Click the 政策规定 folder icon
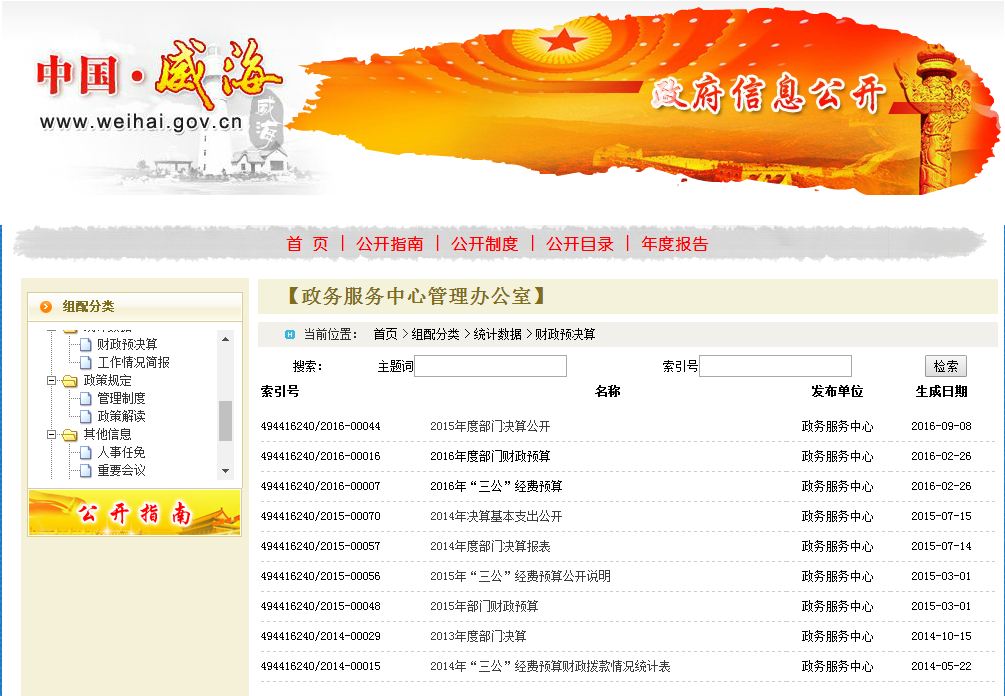1005x696 pixels. coord(69,381)
